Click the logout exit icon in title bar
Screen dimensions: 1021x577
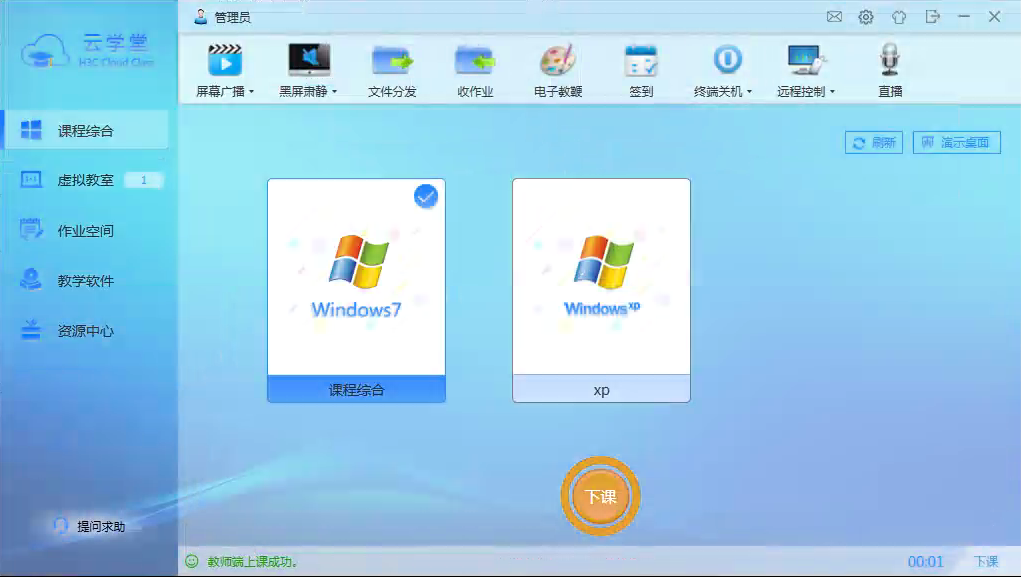(x=932, y=17)
